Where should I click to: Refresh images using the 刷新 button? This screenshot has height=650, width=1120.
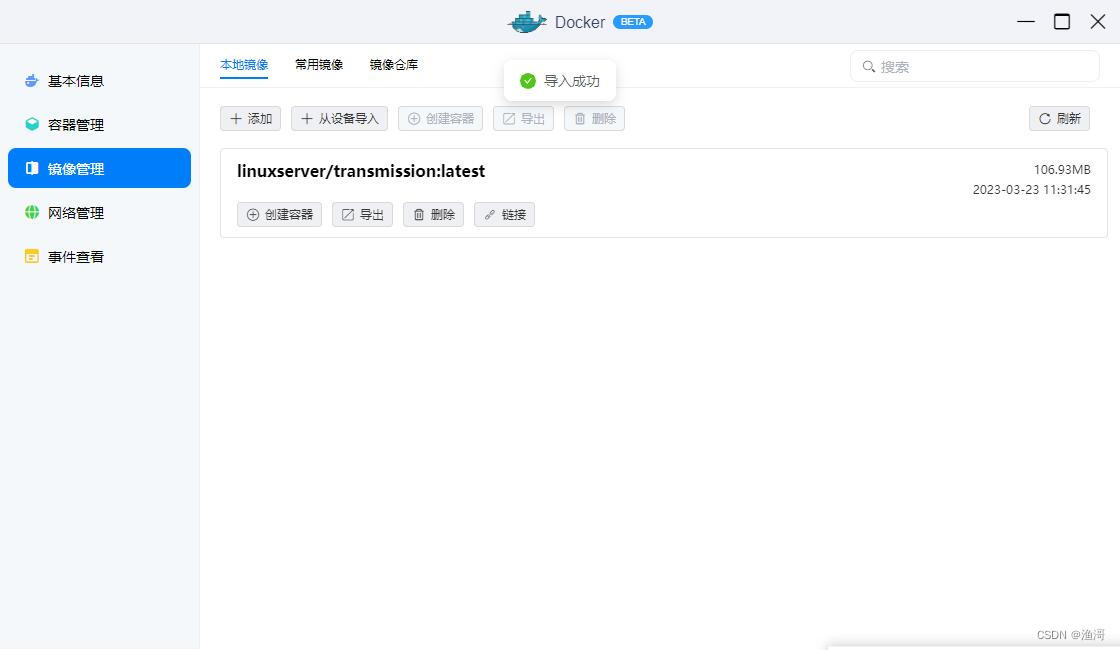click(x=1059, y=118)
